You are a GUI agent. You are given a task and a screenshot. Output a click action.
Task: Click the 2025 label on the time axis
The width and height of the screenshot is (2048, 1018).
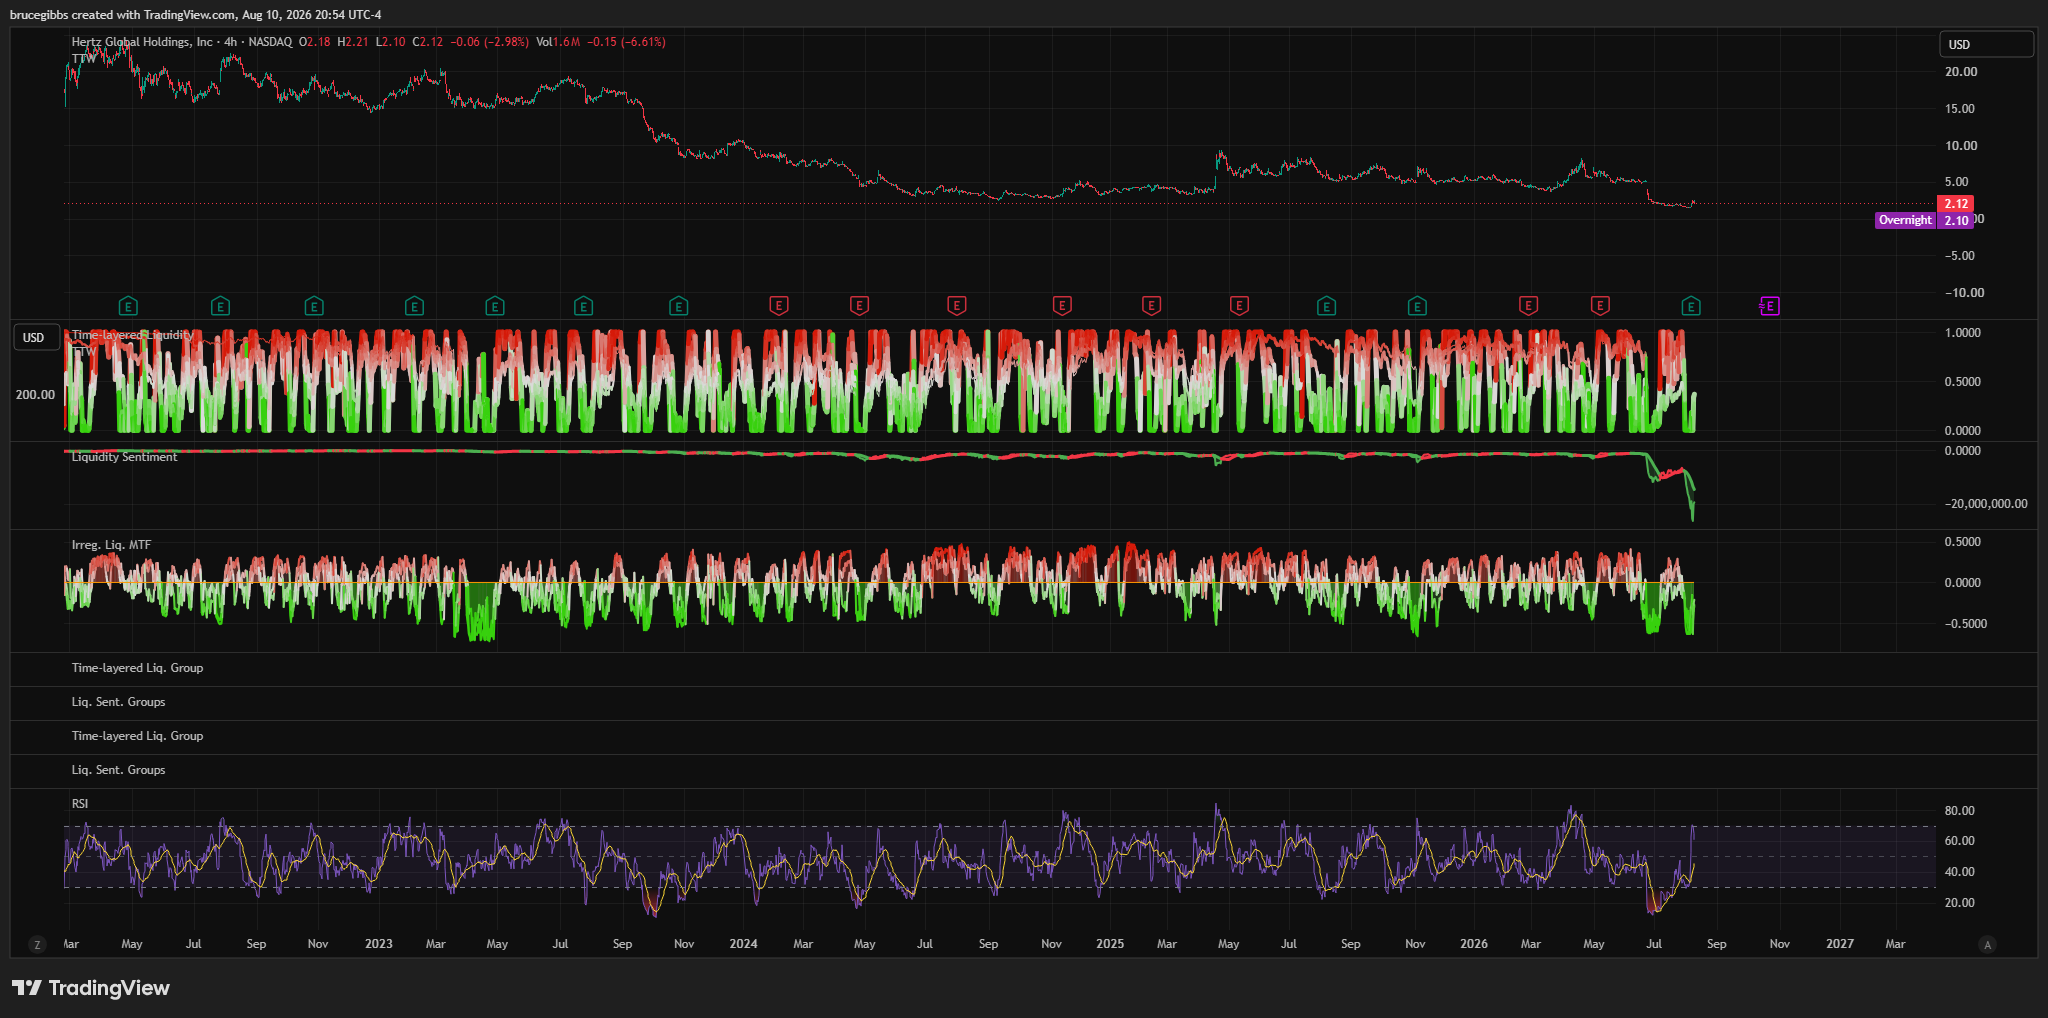coord(1110,944)
